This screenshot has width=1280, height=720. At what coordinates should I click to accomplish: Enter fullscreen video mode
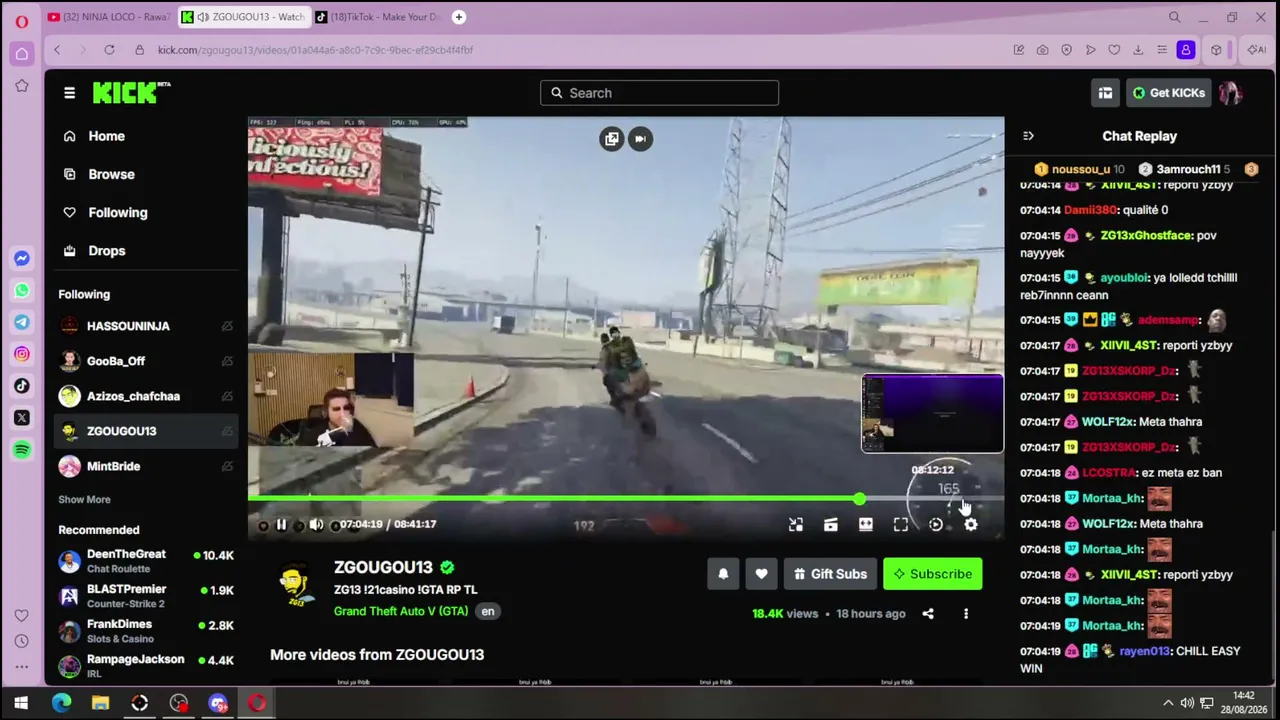tap(901, 525)
